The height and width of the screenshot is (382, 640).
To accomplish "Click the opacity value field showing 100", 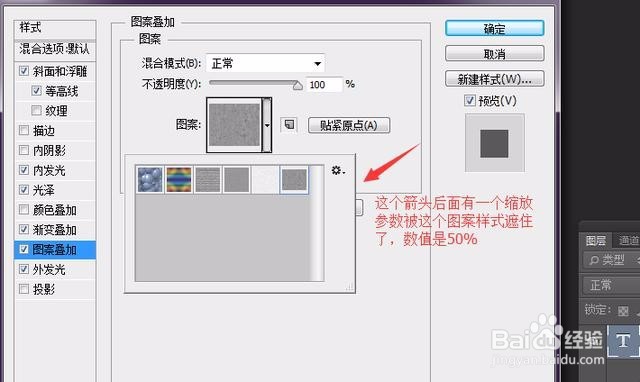I will [324, 84].
